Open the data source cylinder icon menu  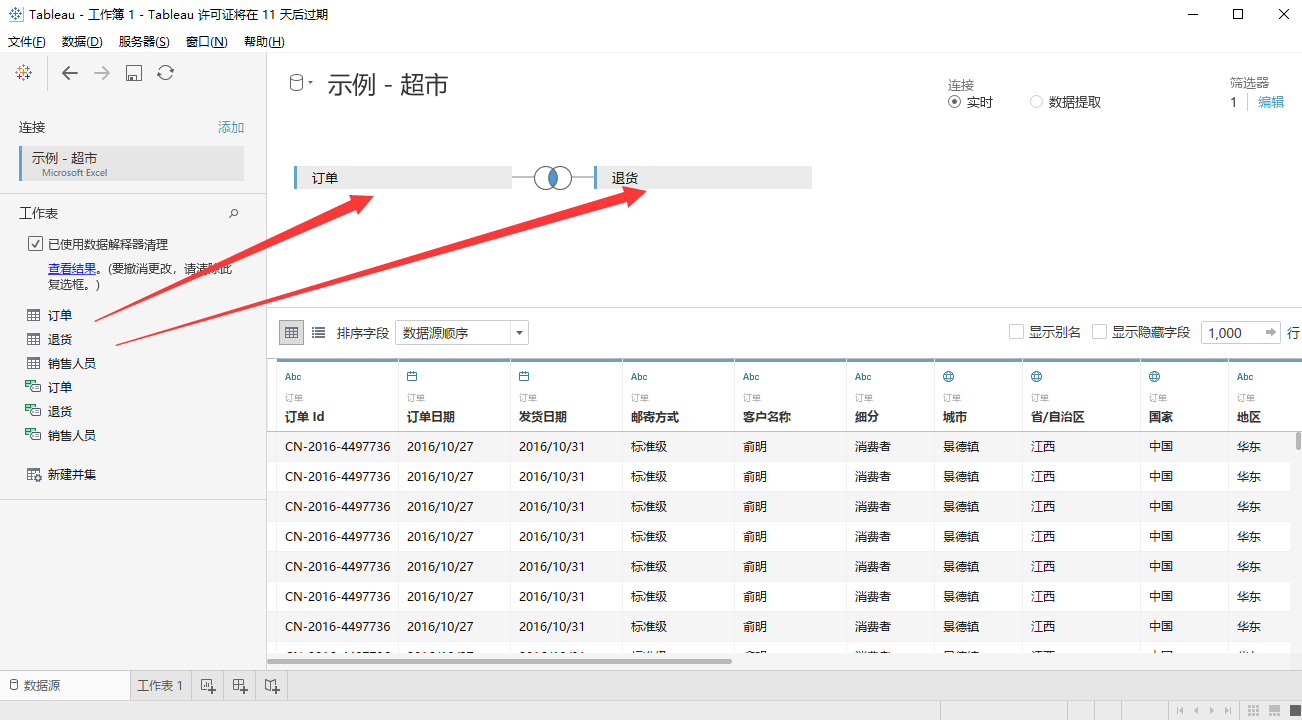(299, 84)
